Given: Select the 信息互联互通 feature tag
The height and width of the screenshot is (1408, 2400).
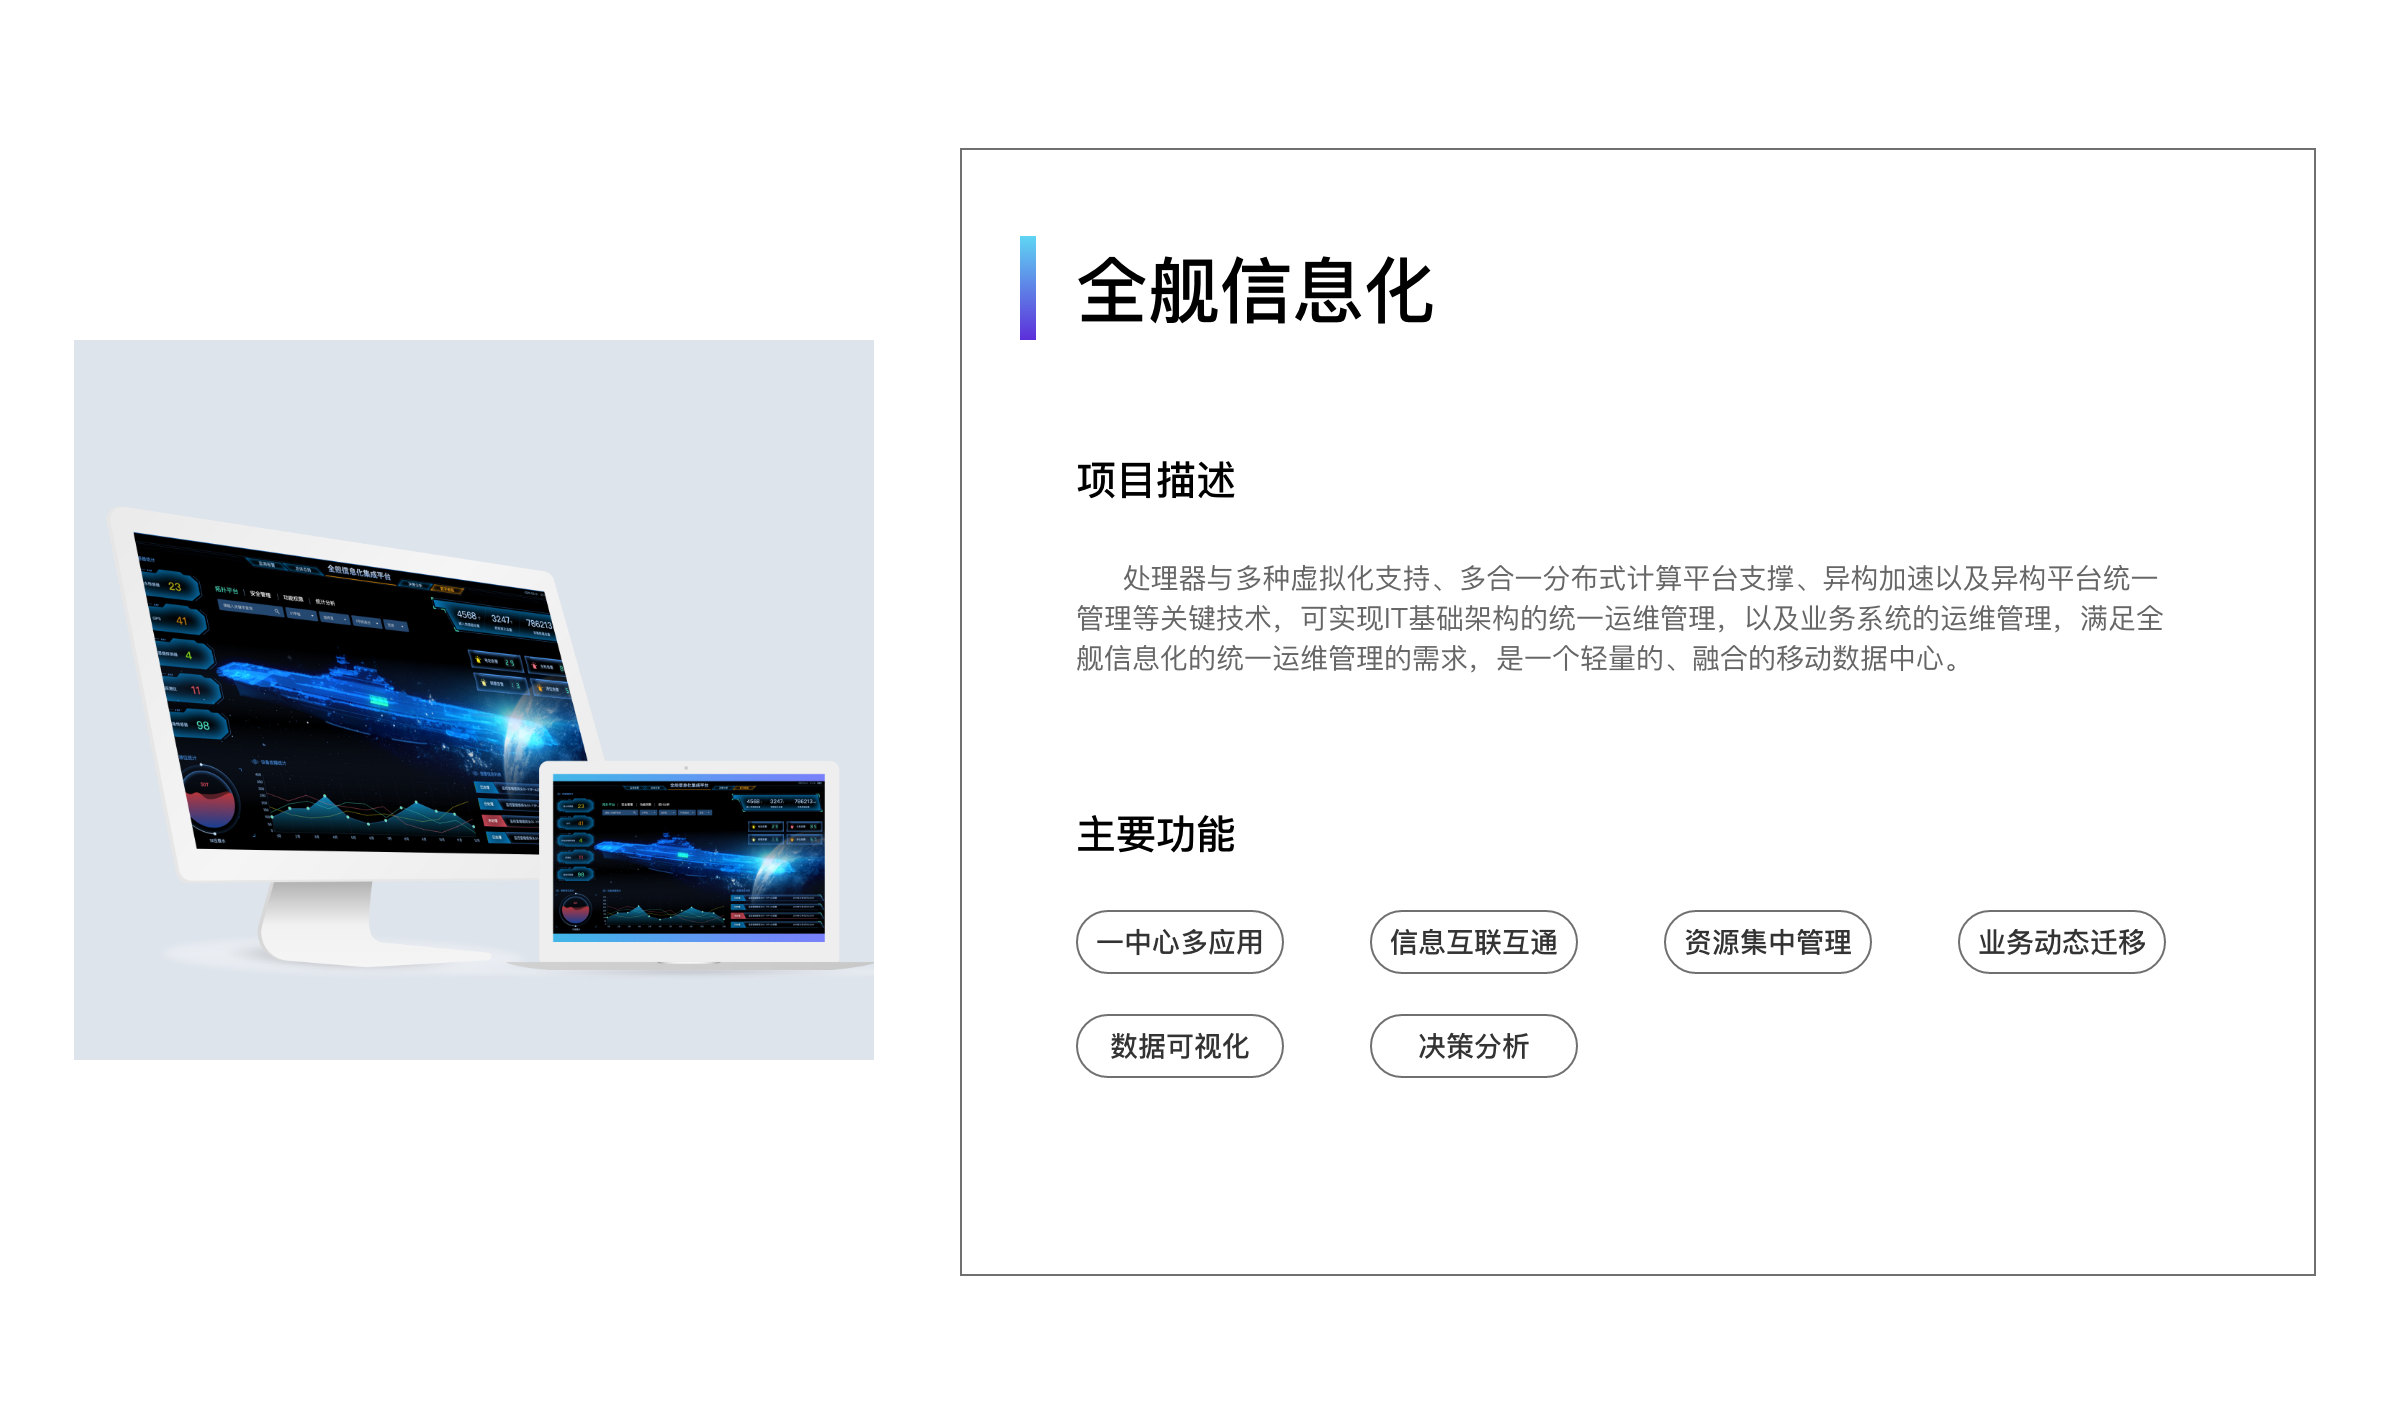Looking at the screenshot, I should tap(1473, 942).
